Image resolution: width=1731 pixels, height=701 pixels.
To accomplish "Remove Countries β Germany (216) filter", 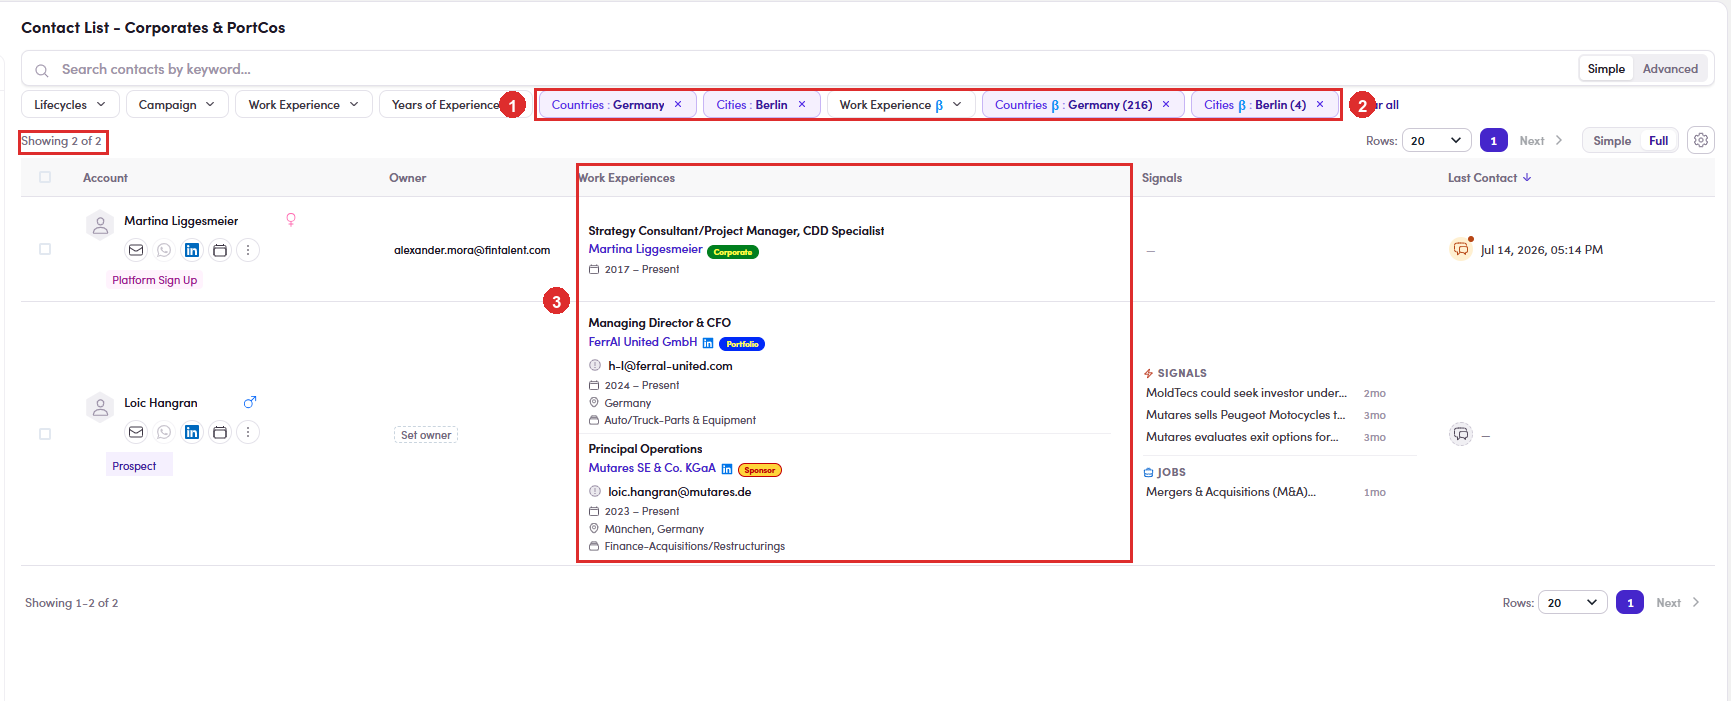I will pyautogui.click(x=1166, y=104).
